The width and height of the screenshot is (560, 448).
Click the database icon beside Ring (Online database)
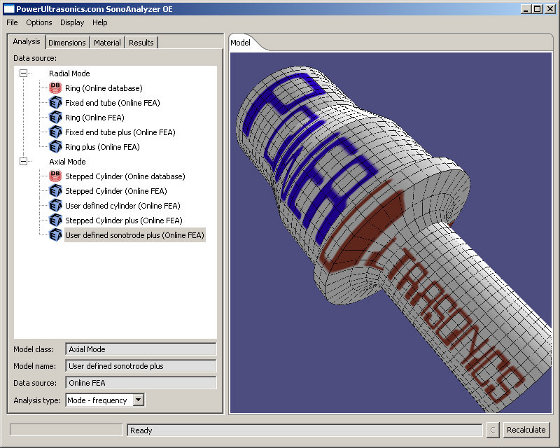55,88
